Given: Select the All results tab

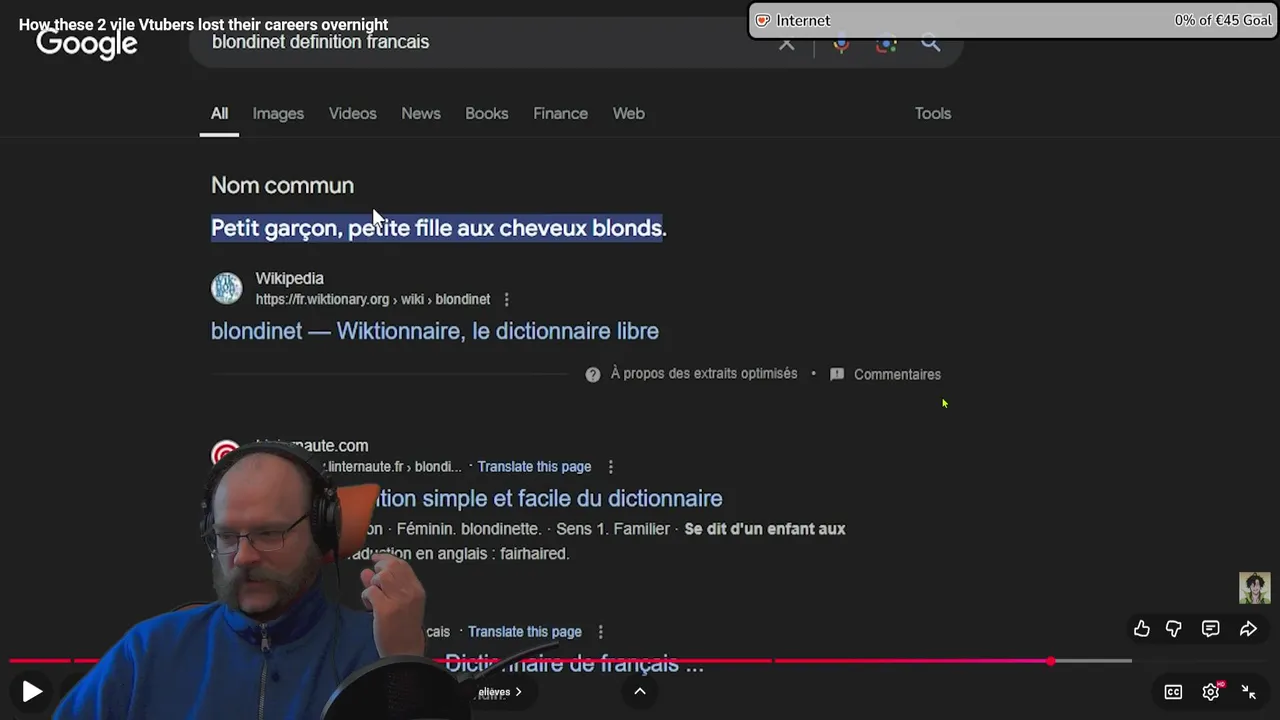Looking at the screenshot, I should (219, 114).
